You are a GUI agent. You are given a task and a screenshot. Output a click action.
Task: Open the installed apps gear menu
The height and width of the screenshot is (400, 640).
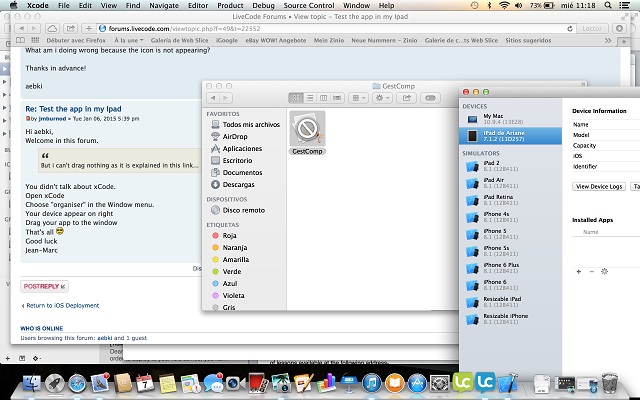604,271
